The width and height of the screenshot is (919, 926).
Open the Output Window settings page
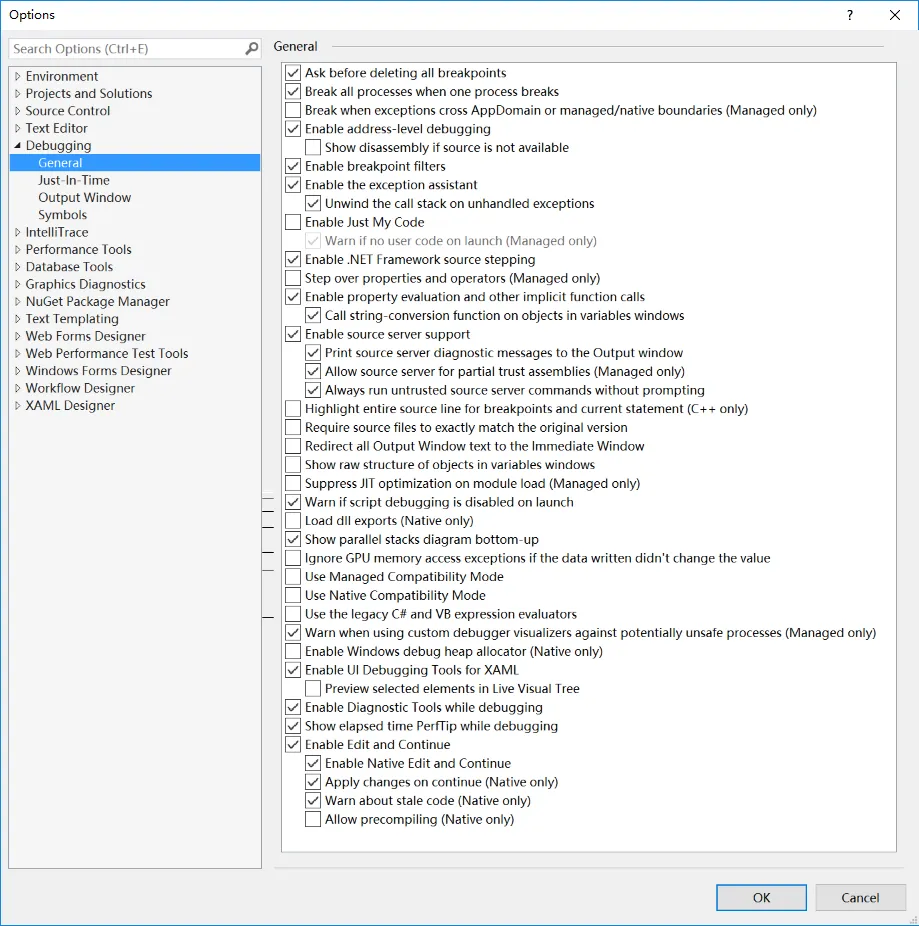click(84, 197)
